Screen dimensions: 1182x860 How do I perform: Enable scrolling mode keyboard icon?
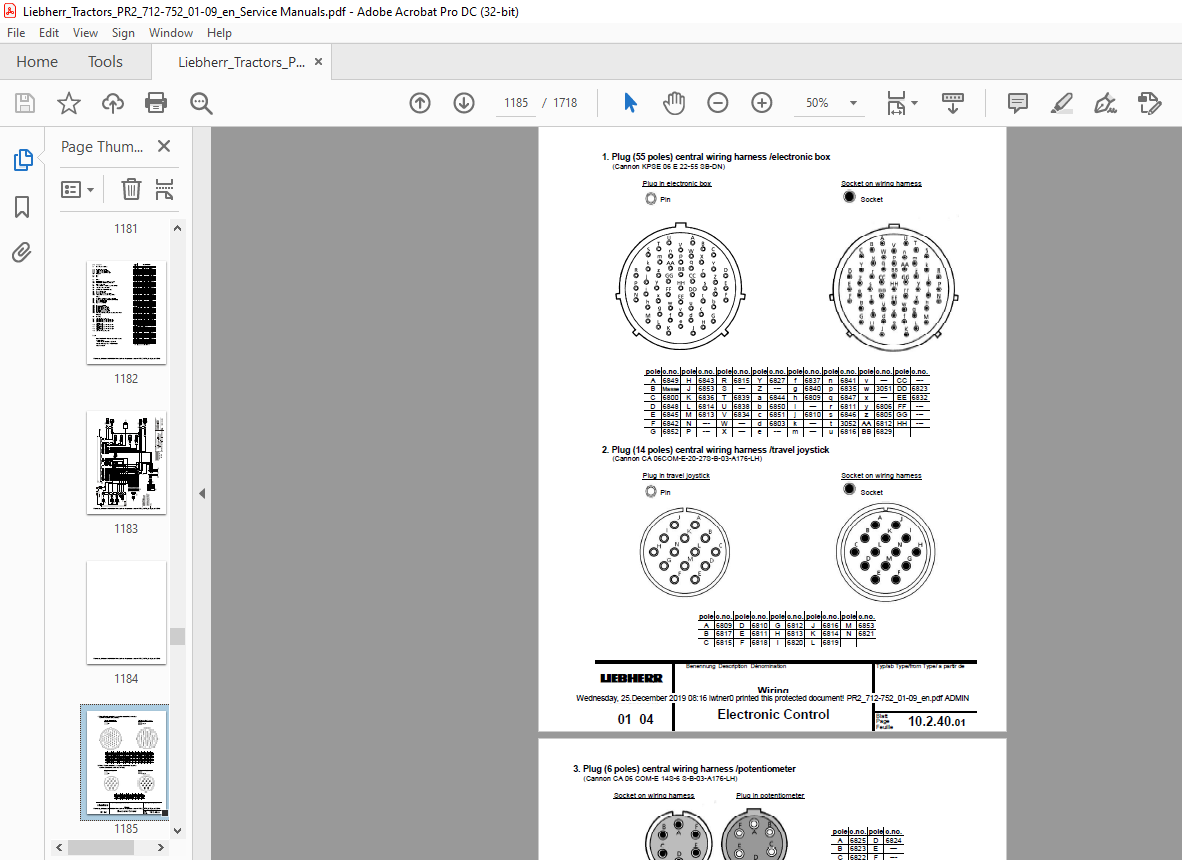click(x=953, y=103)
